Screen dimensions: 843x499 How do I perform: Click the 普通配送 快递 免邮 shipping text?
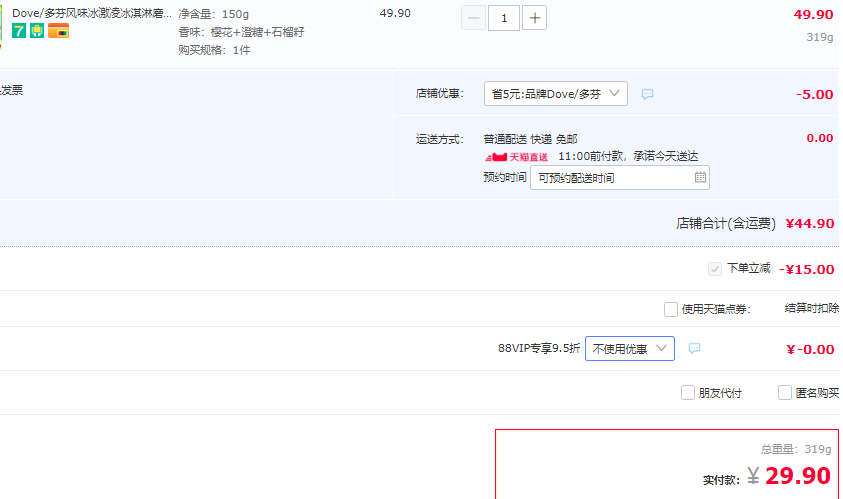(x=530, y=139)
